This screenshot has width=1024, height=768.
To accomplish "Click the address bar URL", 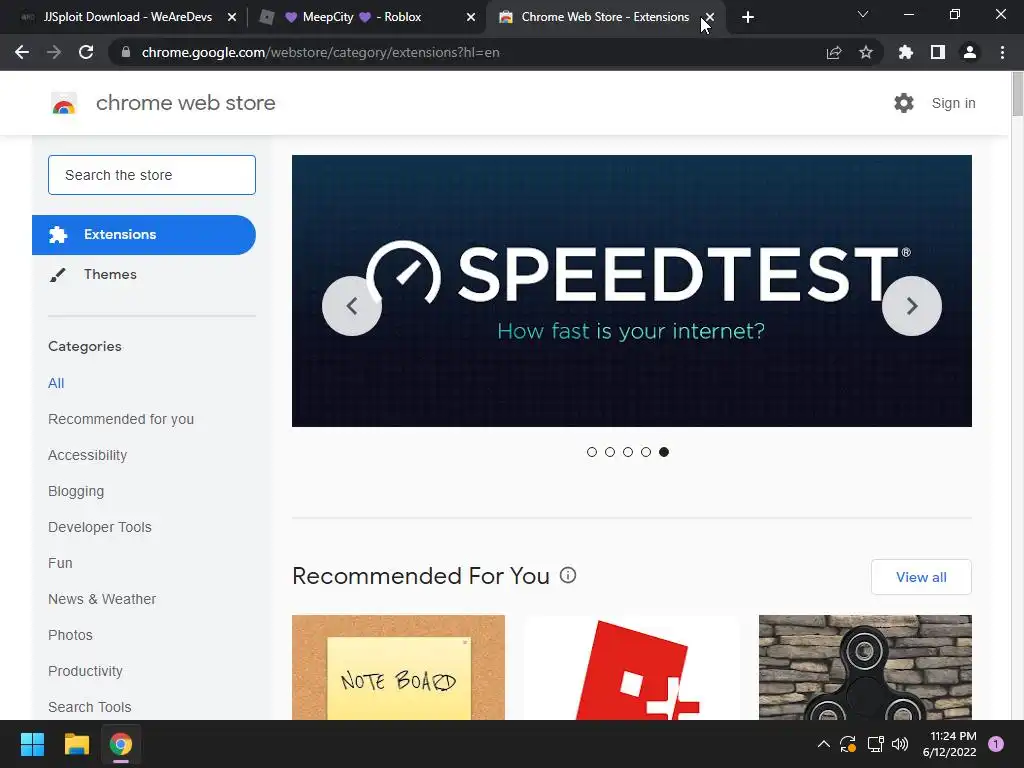I will point(321,52).
